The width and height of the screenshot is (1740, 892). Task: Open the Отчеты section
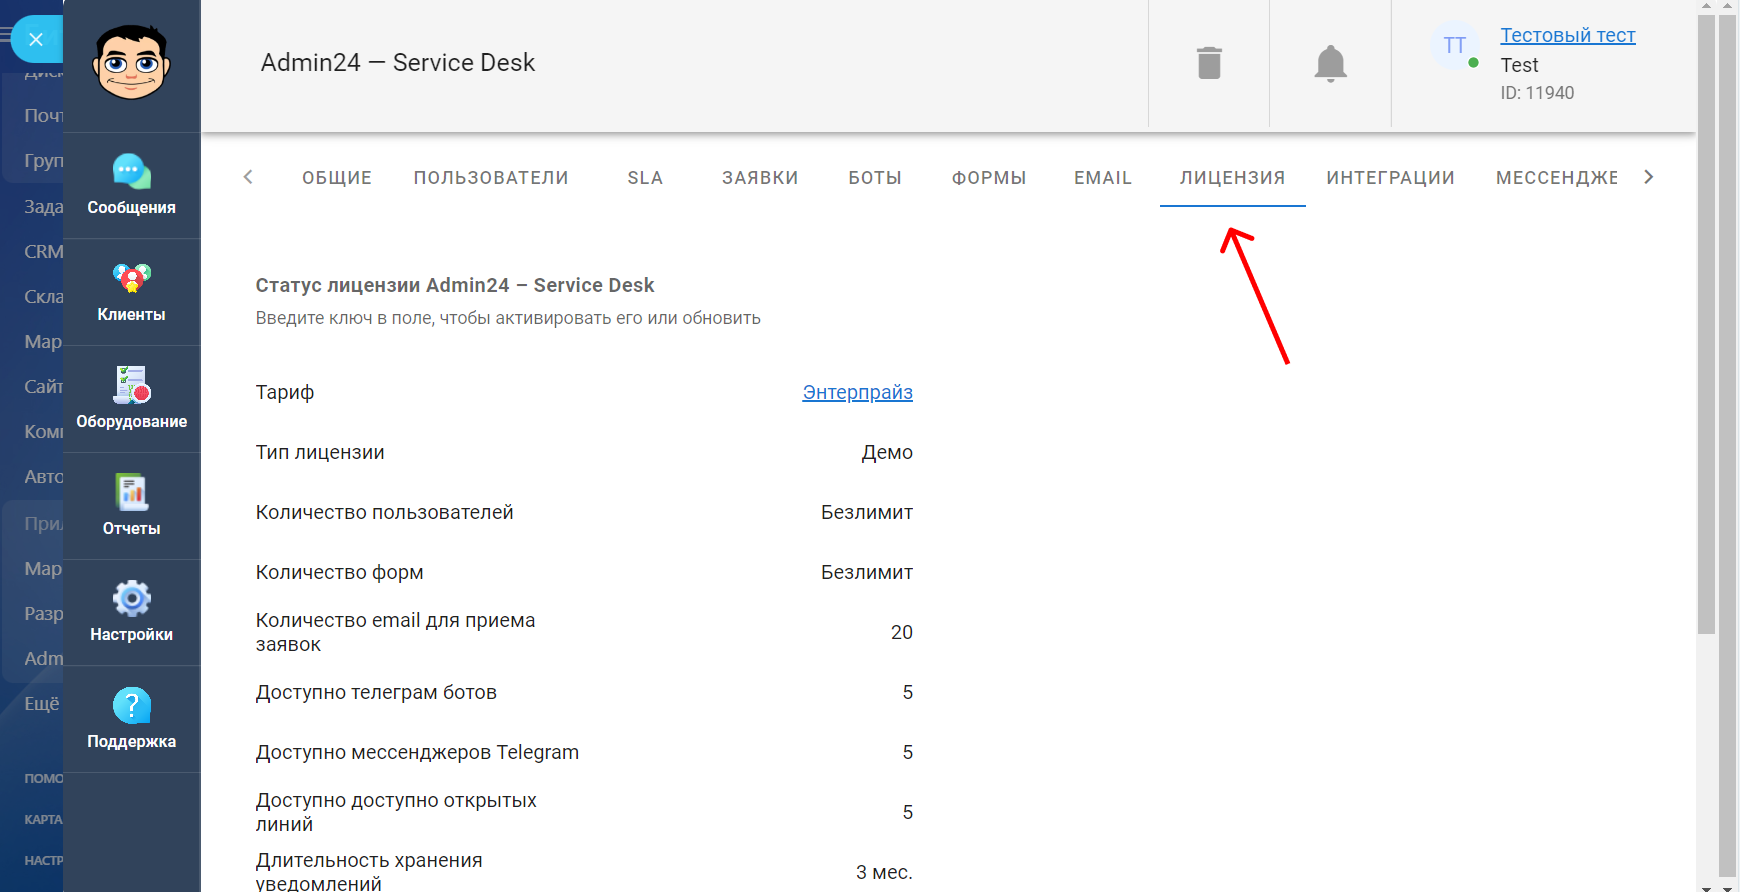131,507
